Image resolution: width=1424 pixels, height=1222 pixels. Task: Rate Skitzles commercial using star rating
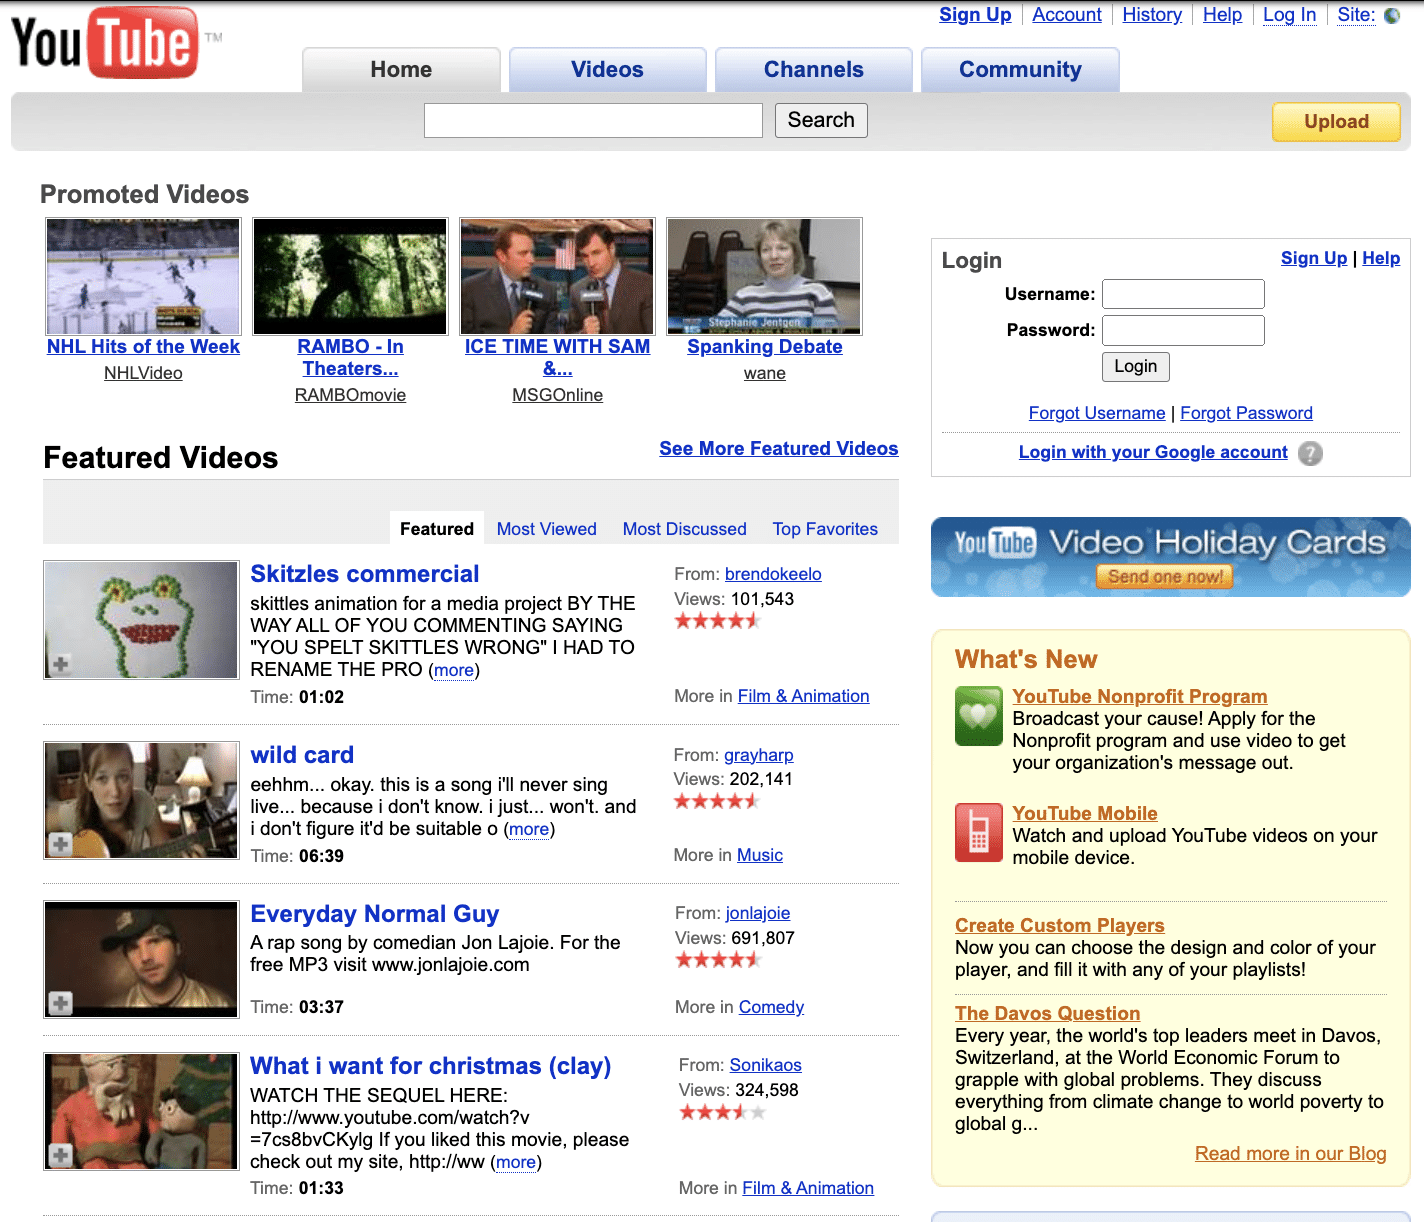click(718, 621)
